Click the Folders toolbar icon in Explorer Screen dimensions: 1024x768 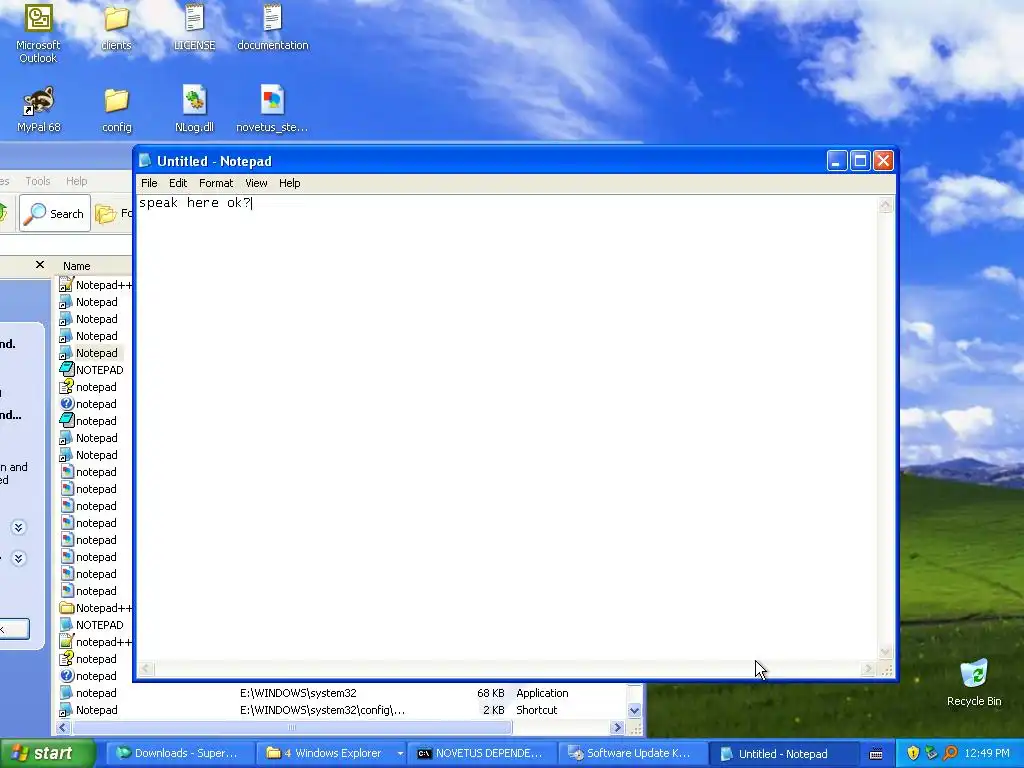[x=106, y=214]
